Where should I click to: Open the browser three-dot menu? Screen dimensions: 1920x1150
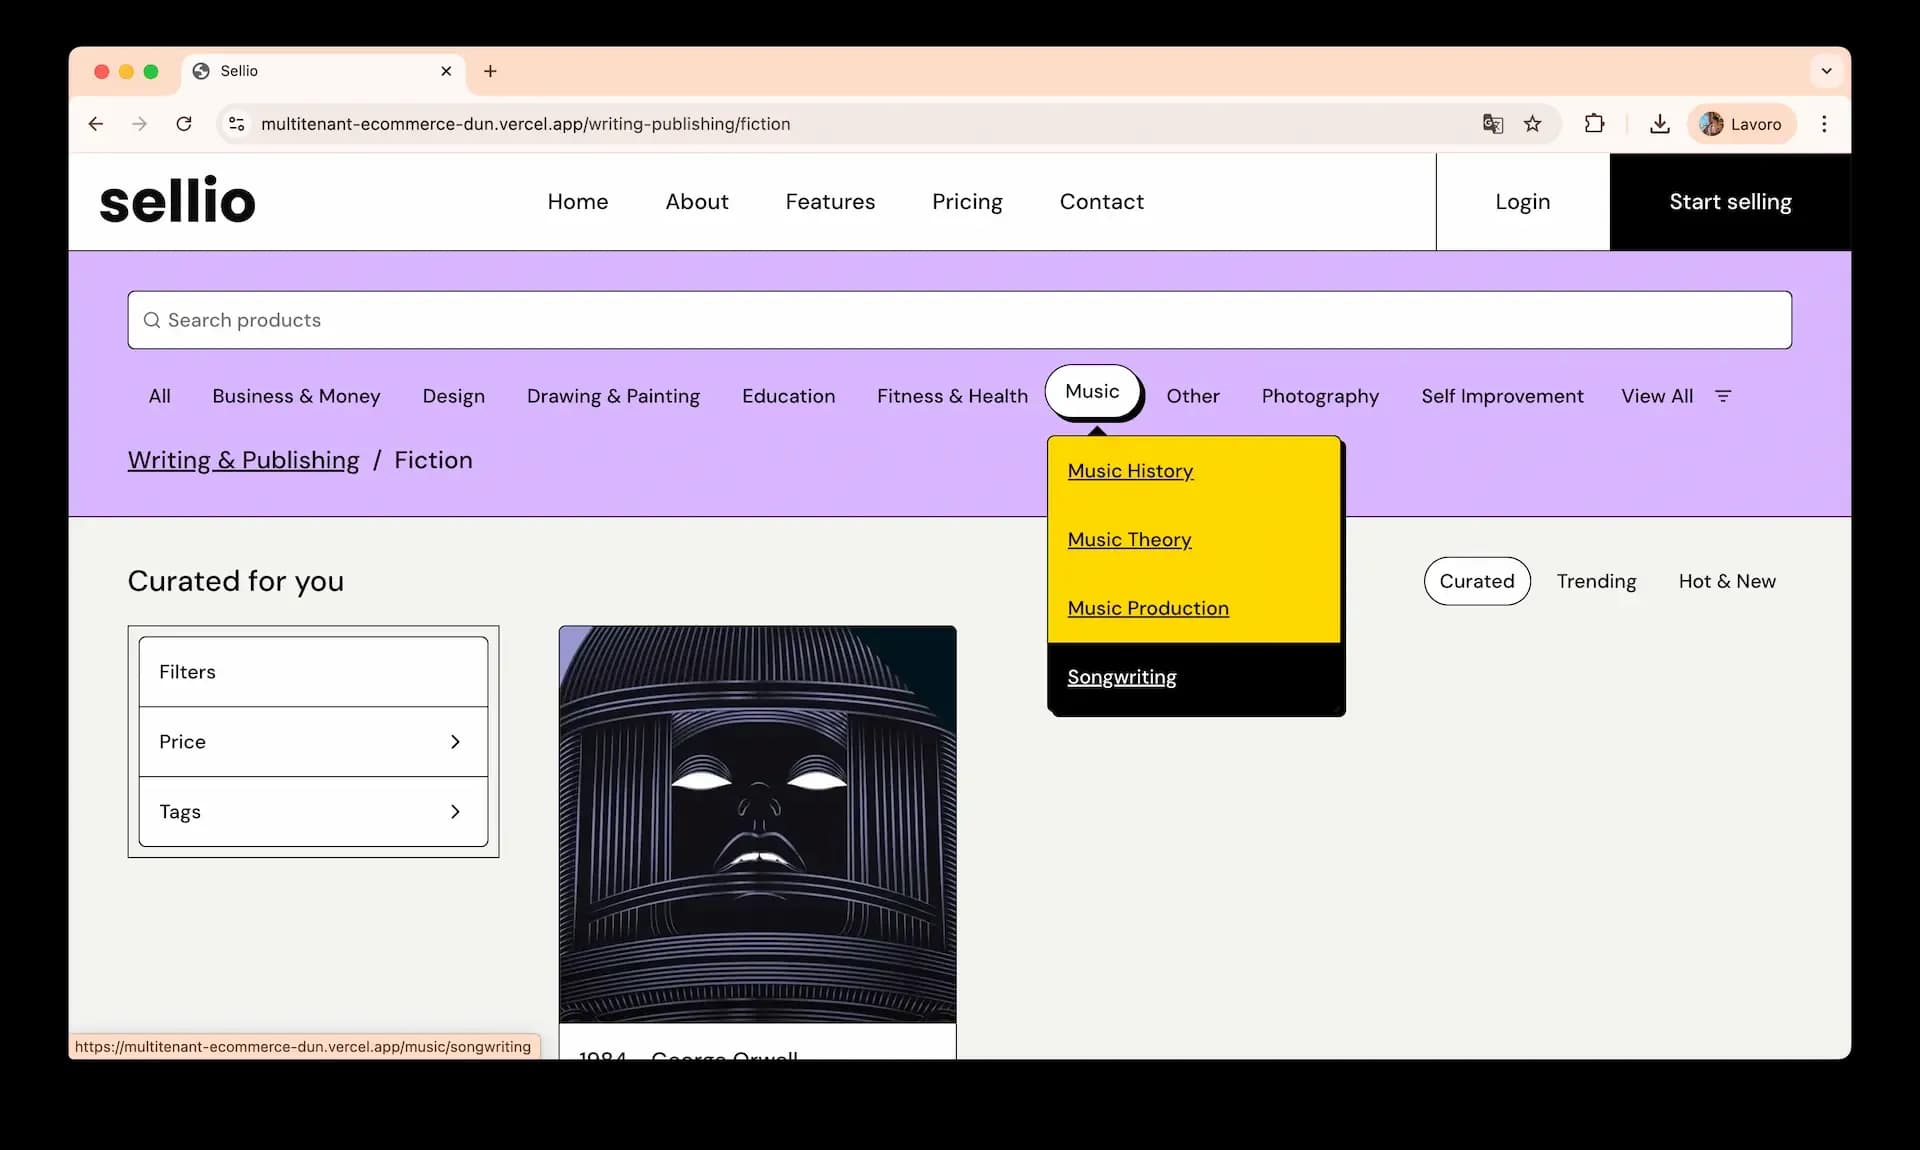coord(1824,123)
